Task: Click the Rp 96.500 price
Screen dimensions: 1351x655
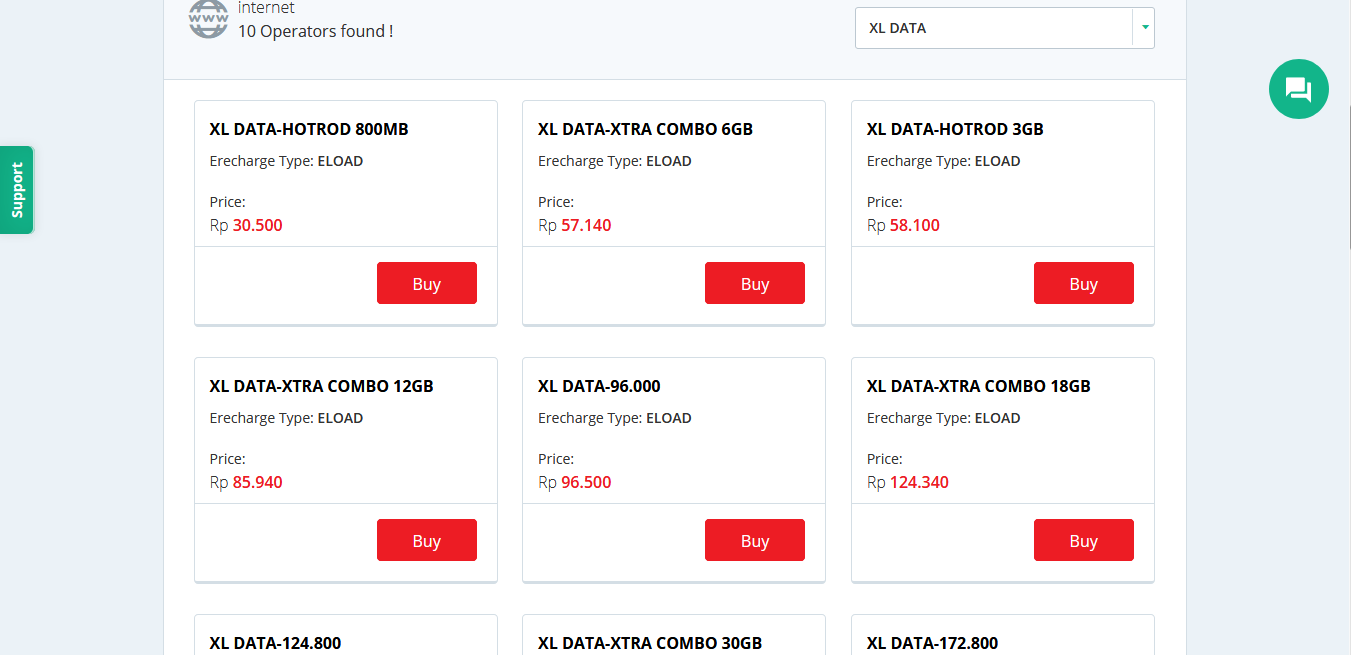Action: (x=574, y=482)
